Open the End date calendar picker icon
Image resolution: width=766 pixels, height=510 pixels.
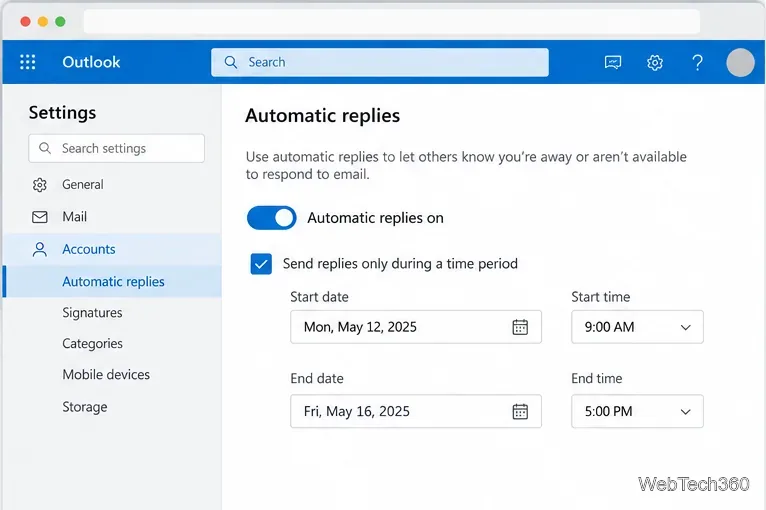520,411
